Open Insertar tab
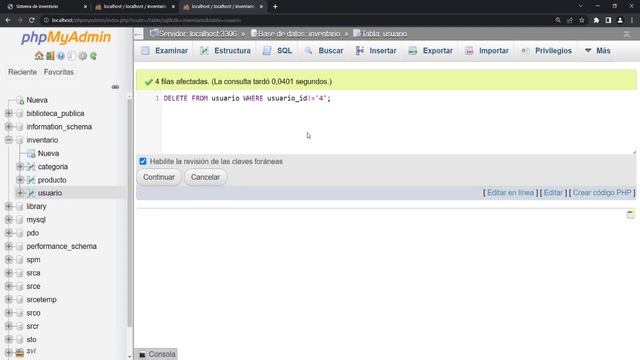The height and width of the screenshot is (360, 640). tap(376, 51)
